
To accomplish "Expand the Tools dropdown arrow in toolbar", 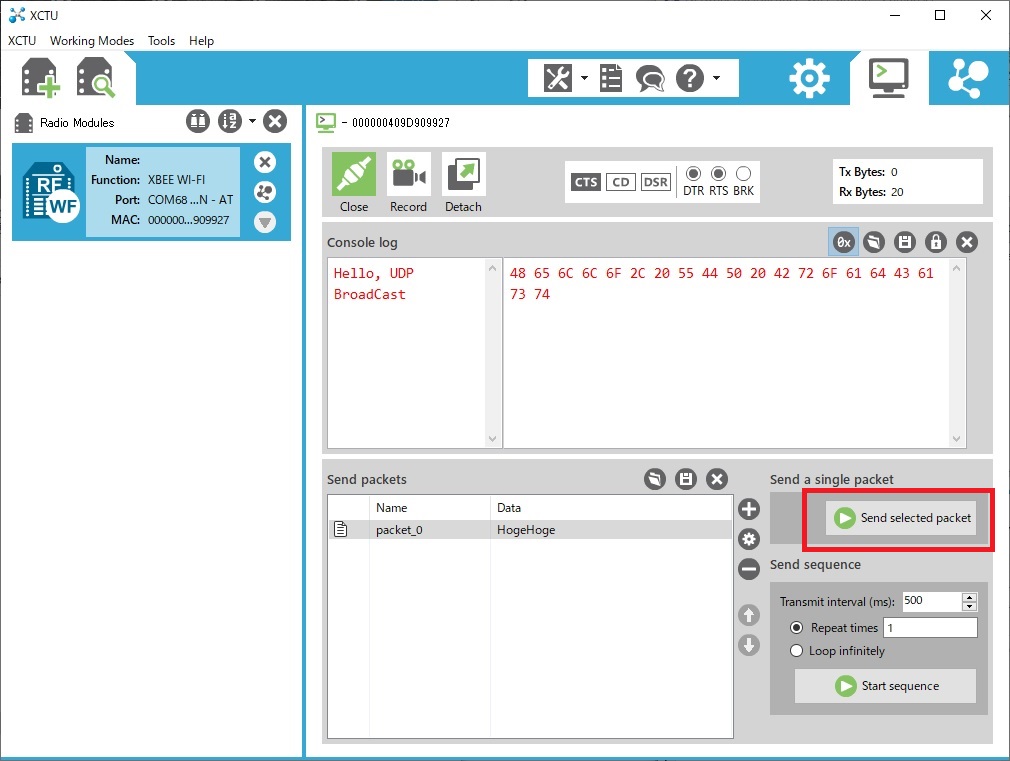I will click(584, 78).
